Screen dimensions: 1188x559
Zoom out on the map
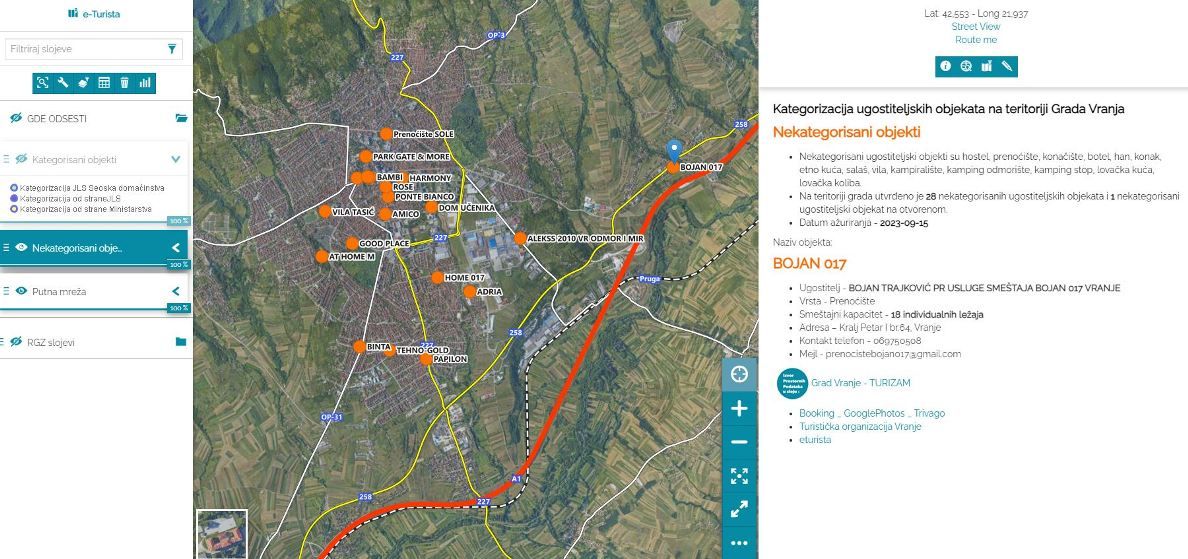[739, 442]
